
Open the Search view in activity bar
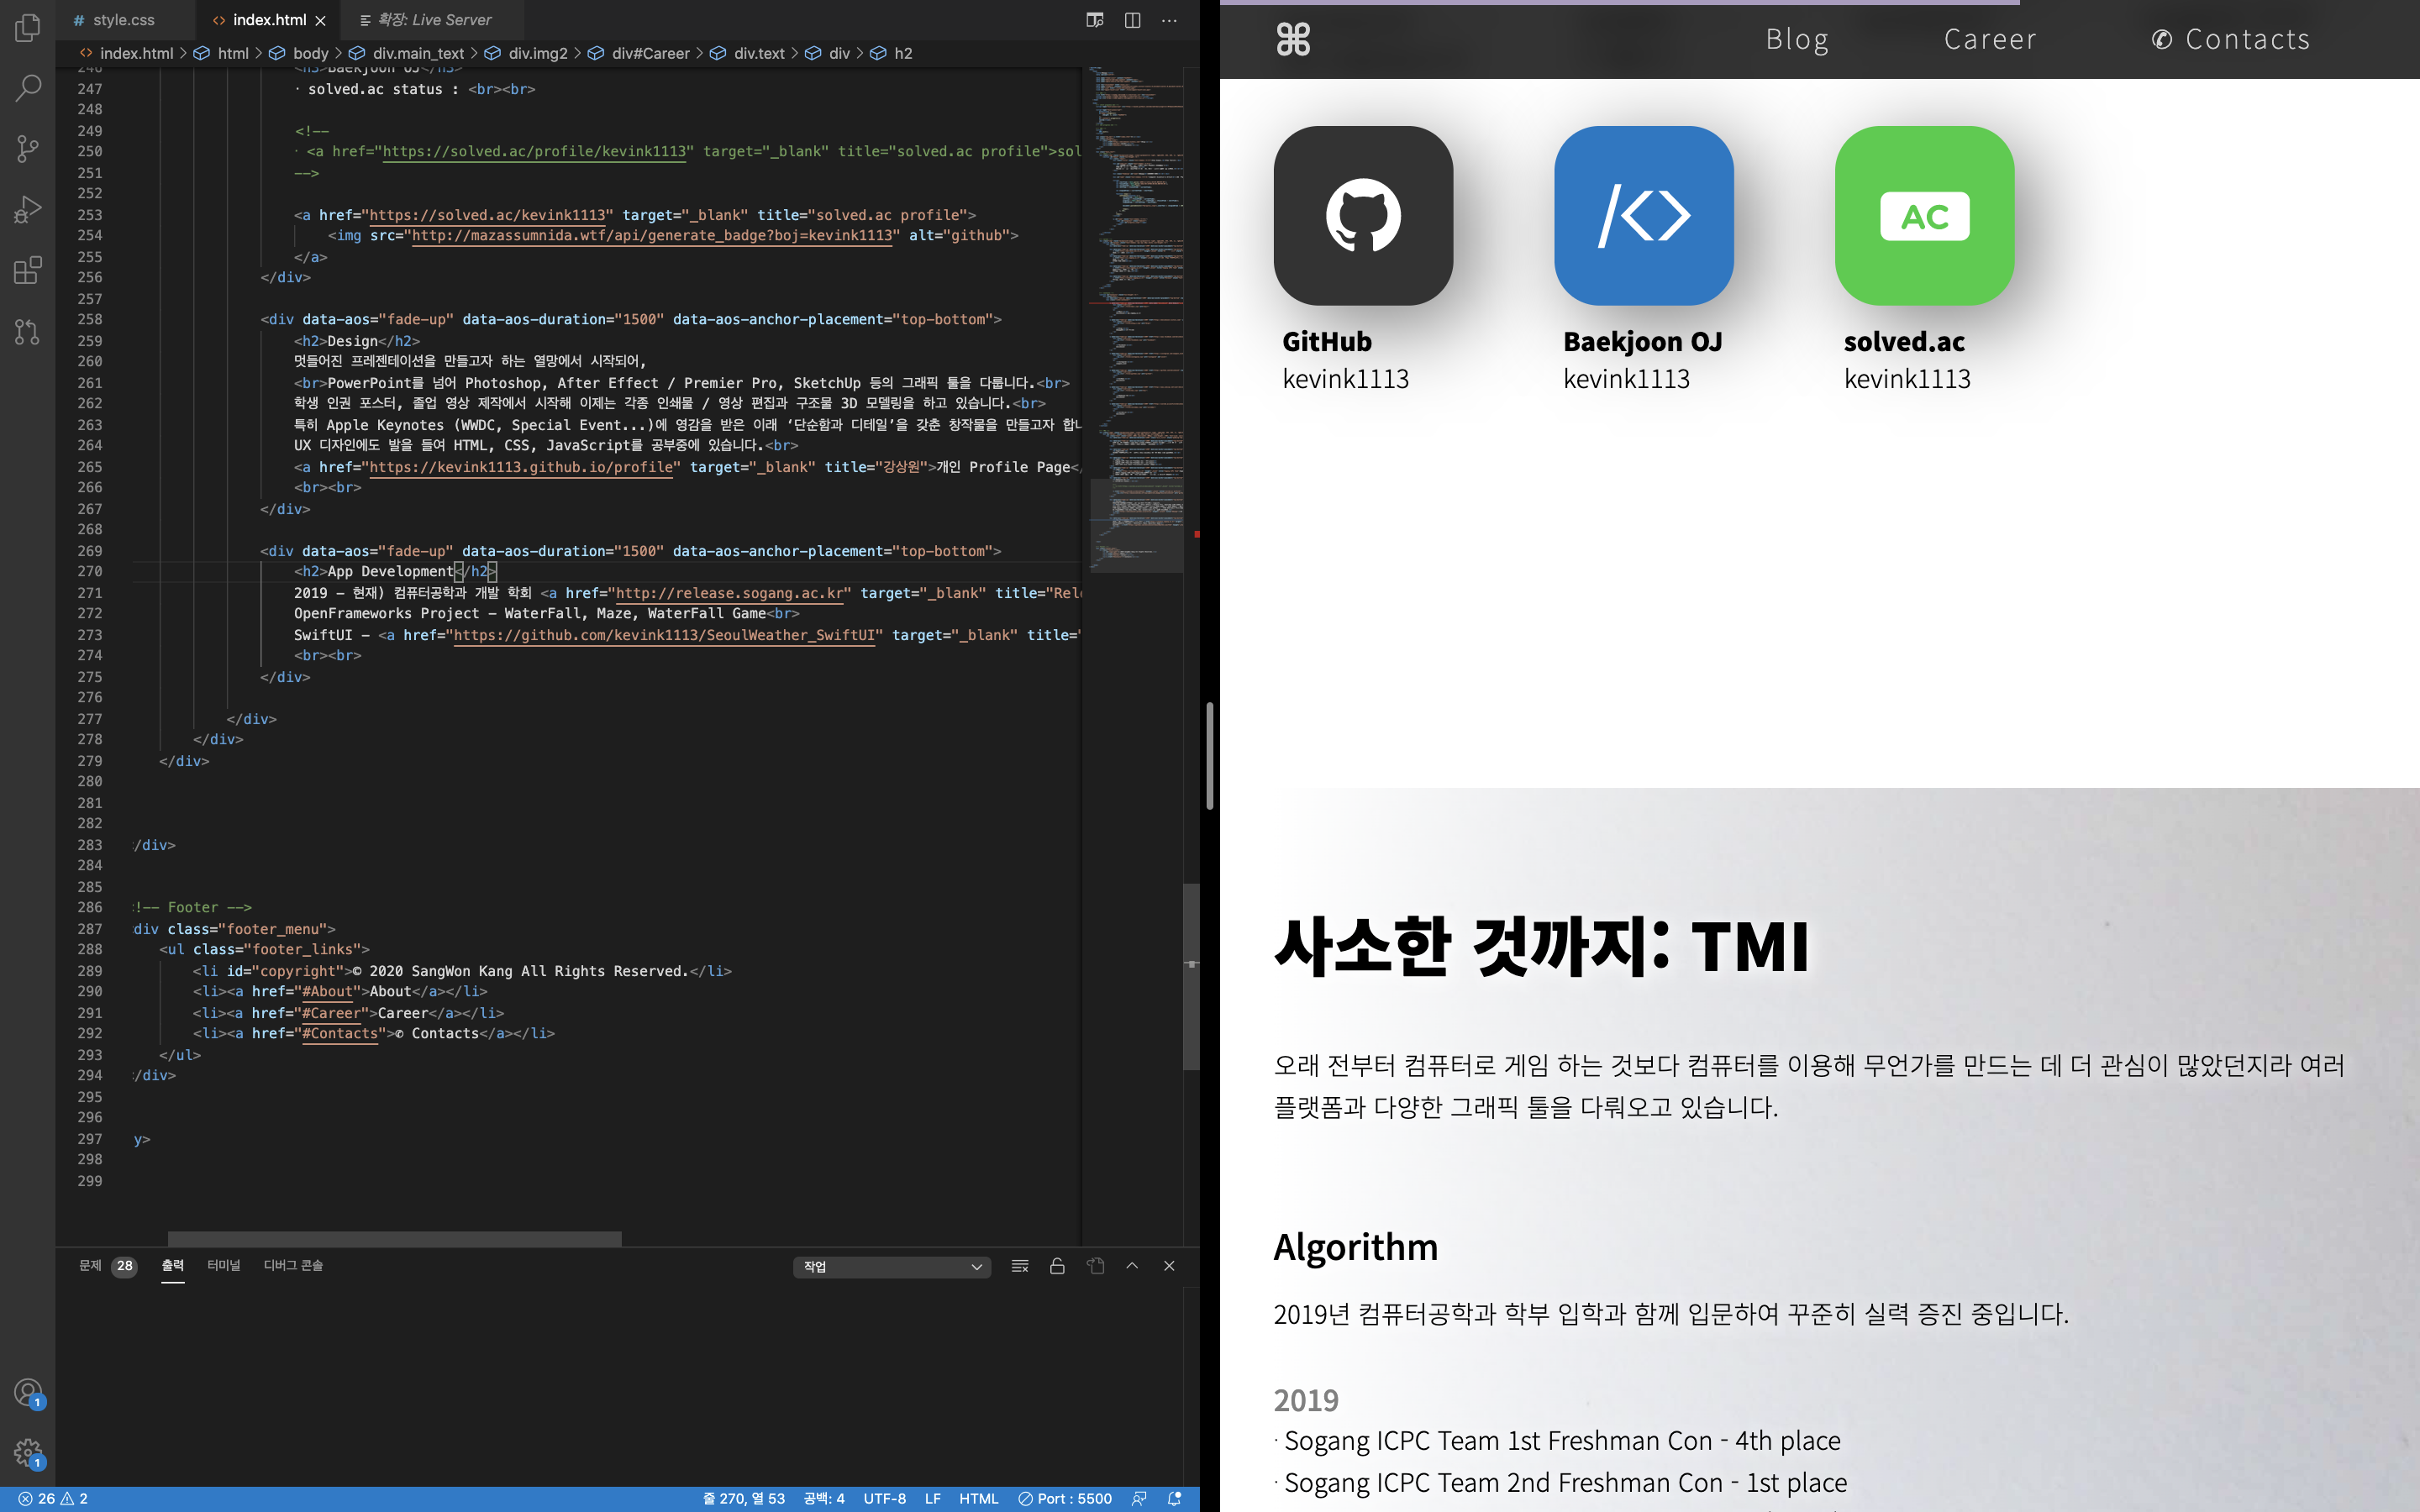[28, 88]
